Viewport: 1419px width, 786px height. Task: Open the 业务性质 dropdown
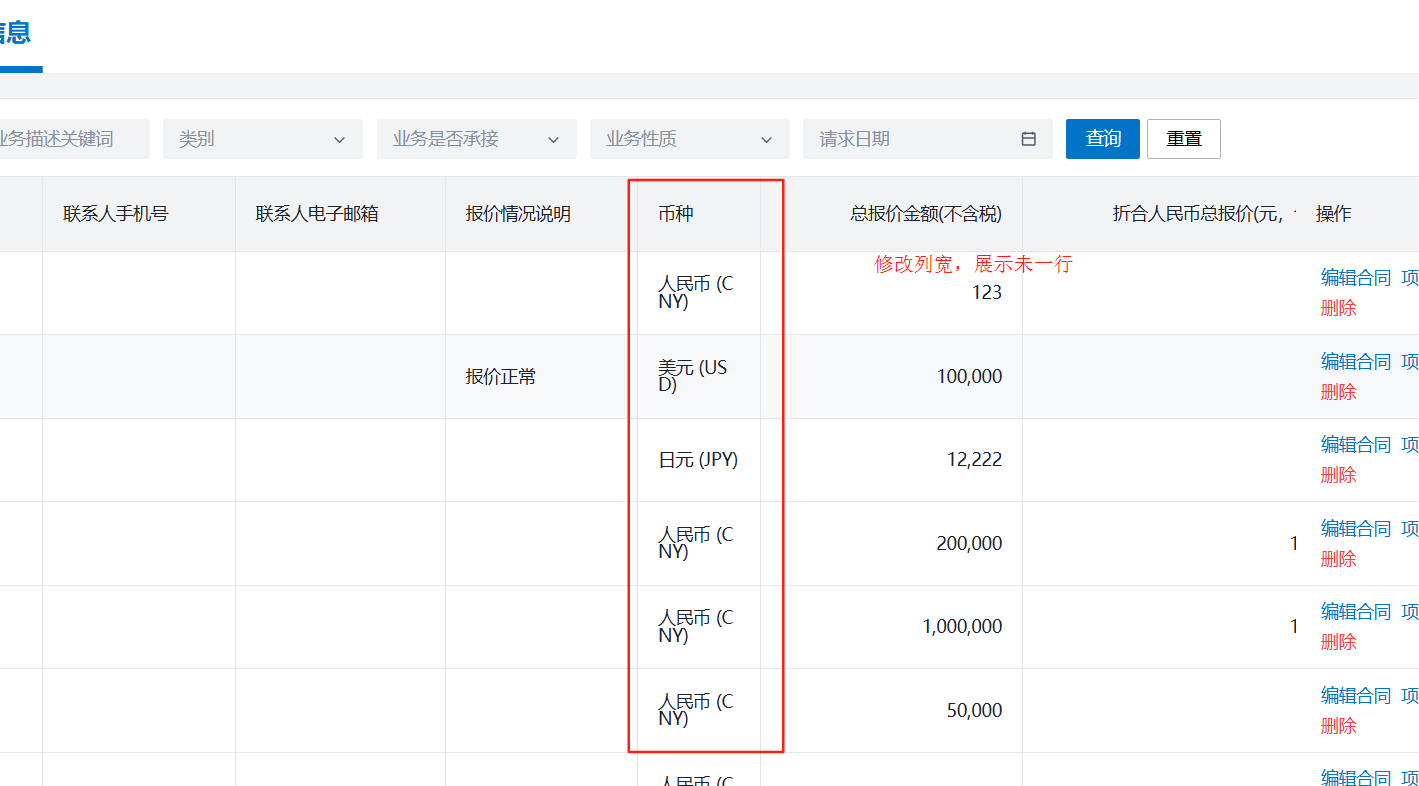tap(689, 139)
